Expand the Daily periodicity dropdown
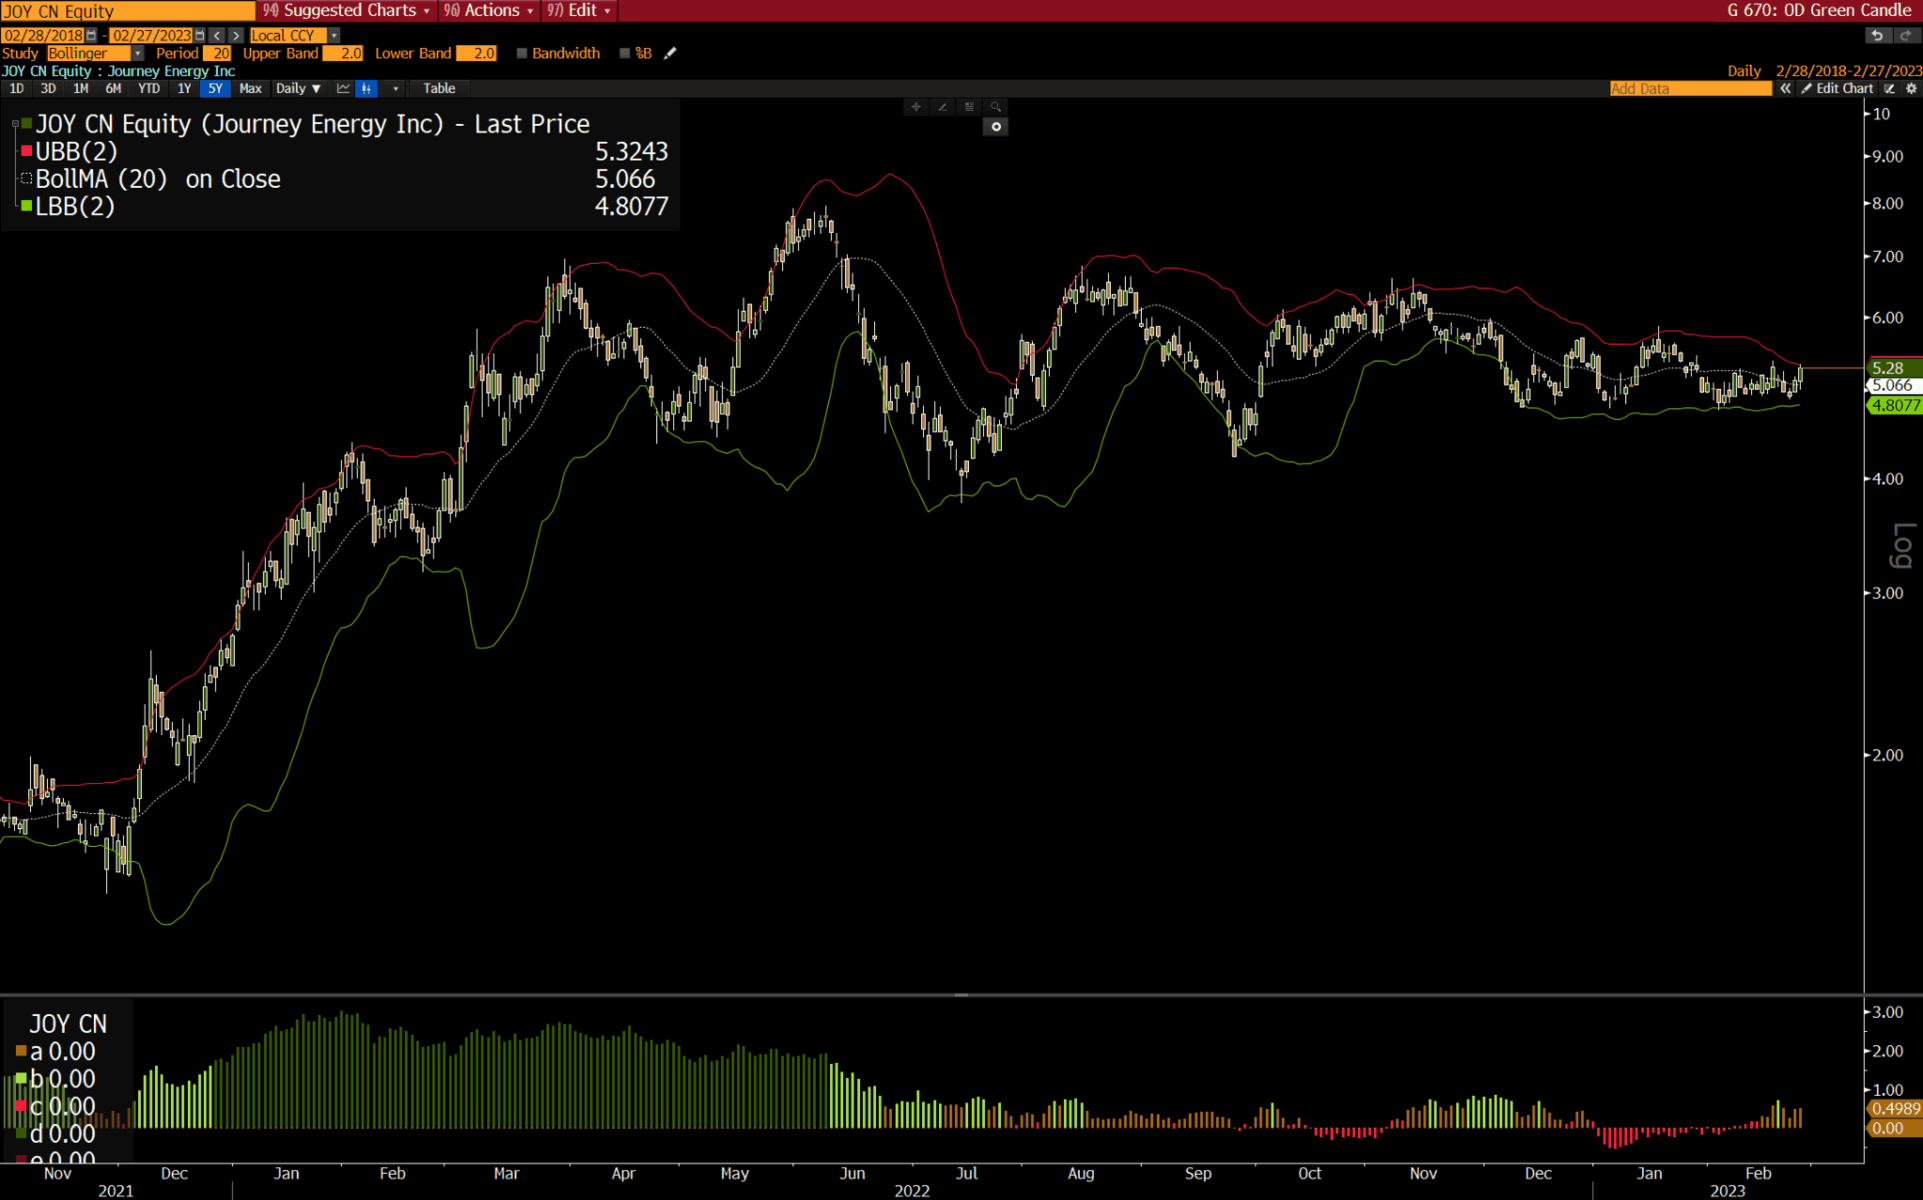The height and width of the screenshot is (1200, 1923). pos(298,88)
